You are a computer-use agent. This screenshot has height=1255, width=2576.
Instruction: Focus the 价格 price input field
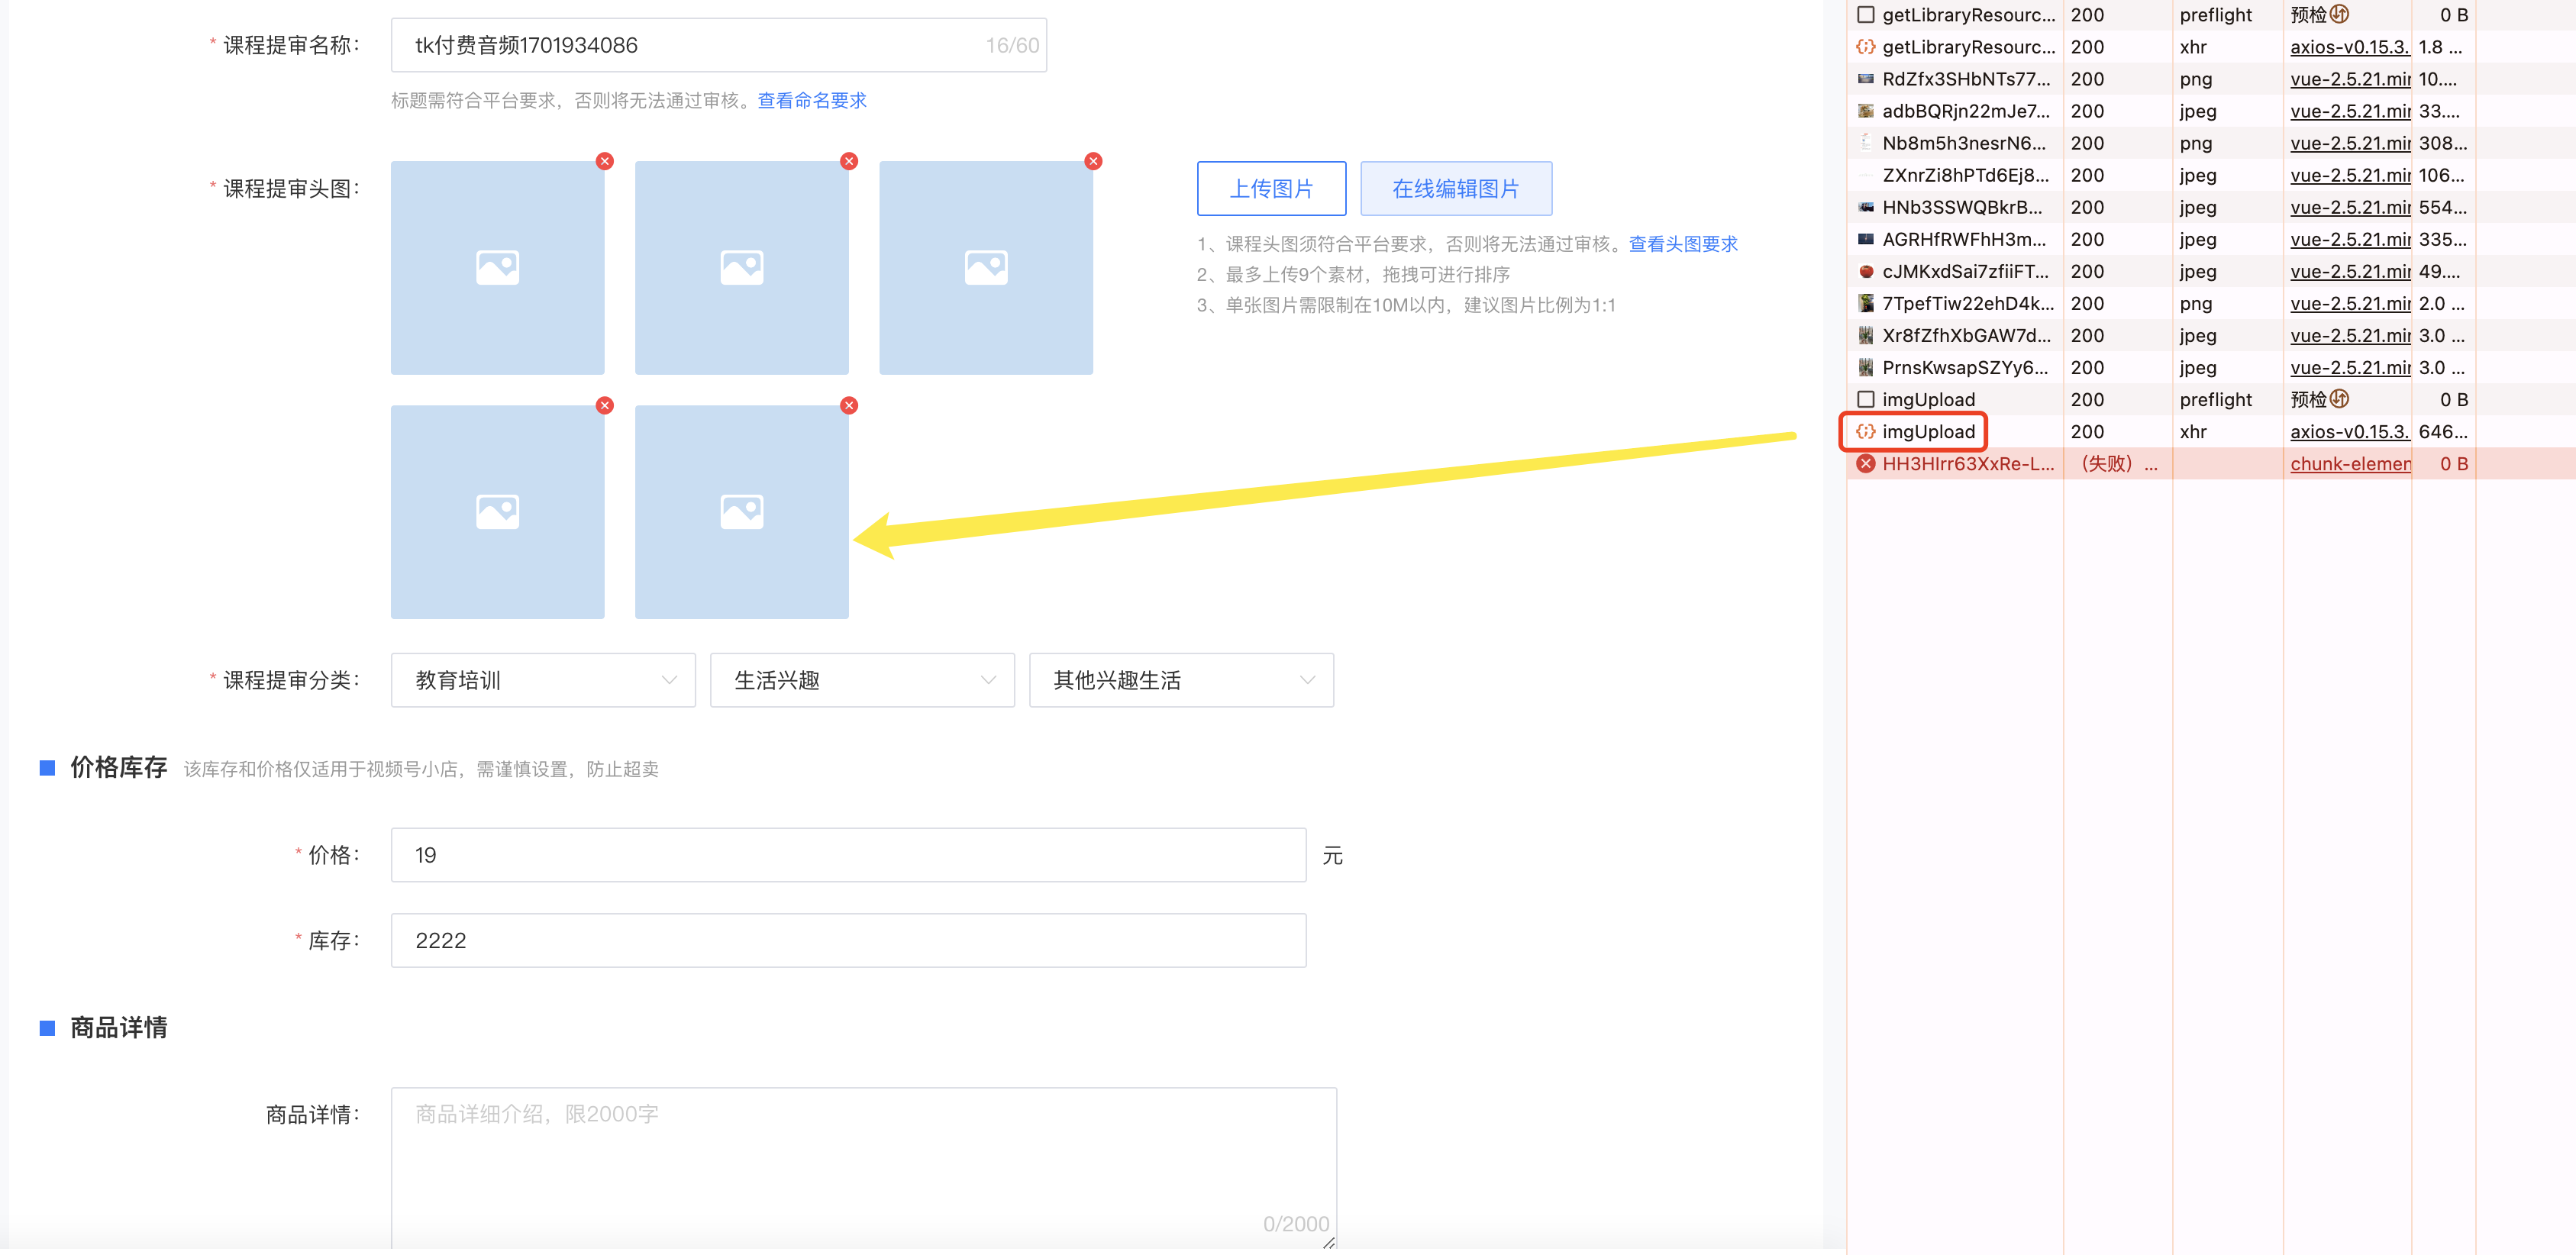click(x=847, y=855)
